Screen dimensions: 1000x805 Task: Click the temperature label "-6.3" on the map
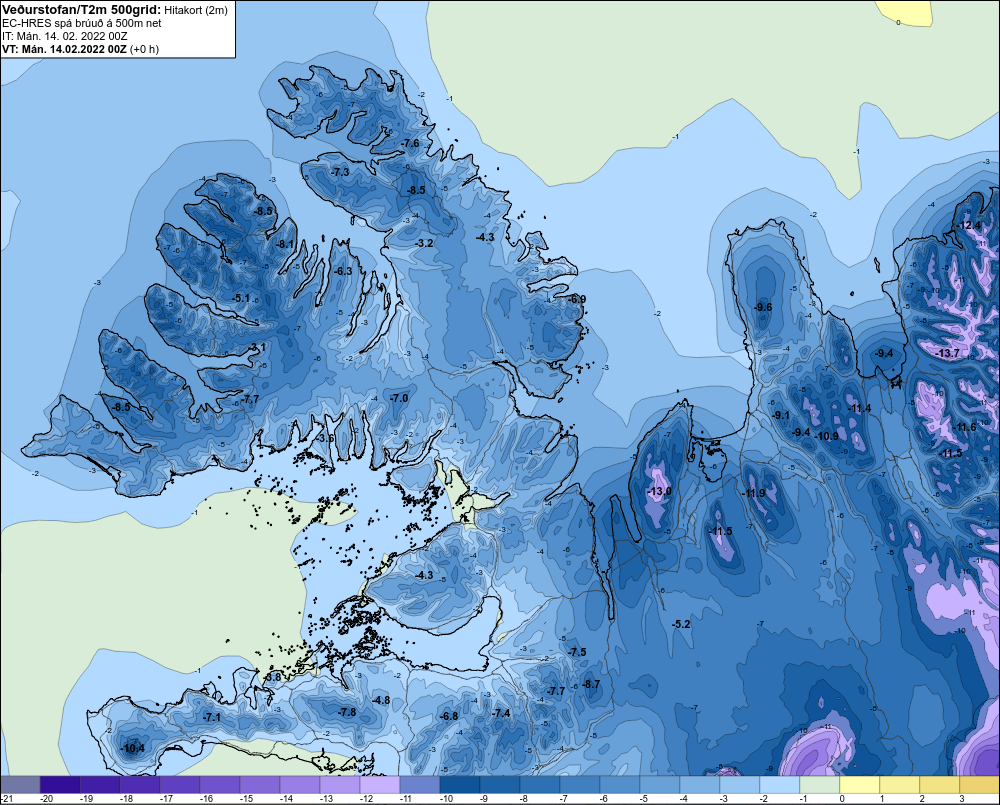coord(343,271)
